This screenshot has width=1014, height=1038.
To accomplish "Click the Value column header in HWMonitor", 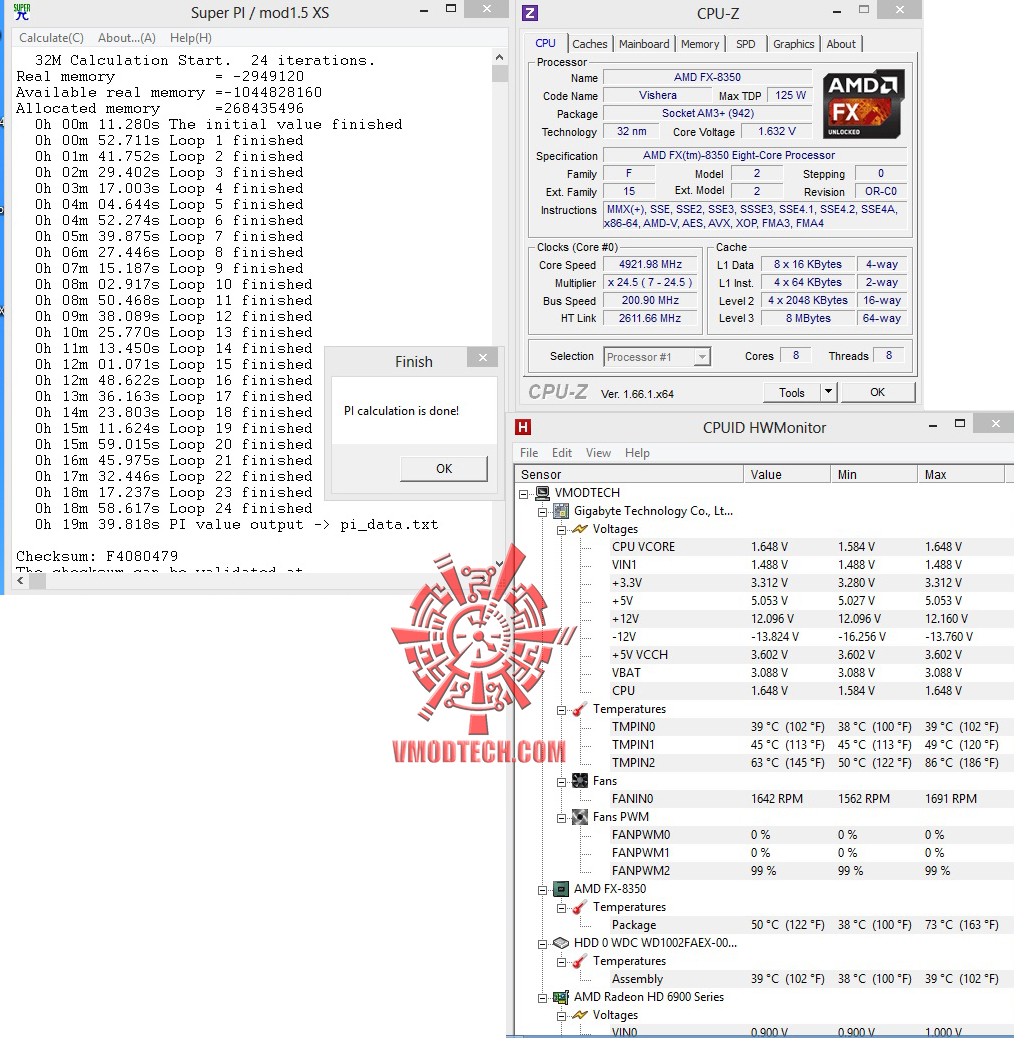I will [787, 474].
